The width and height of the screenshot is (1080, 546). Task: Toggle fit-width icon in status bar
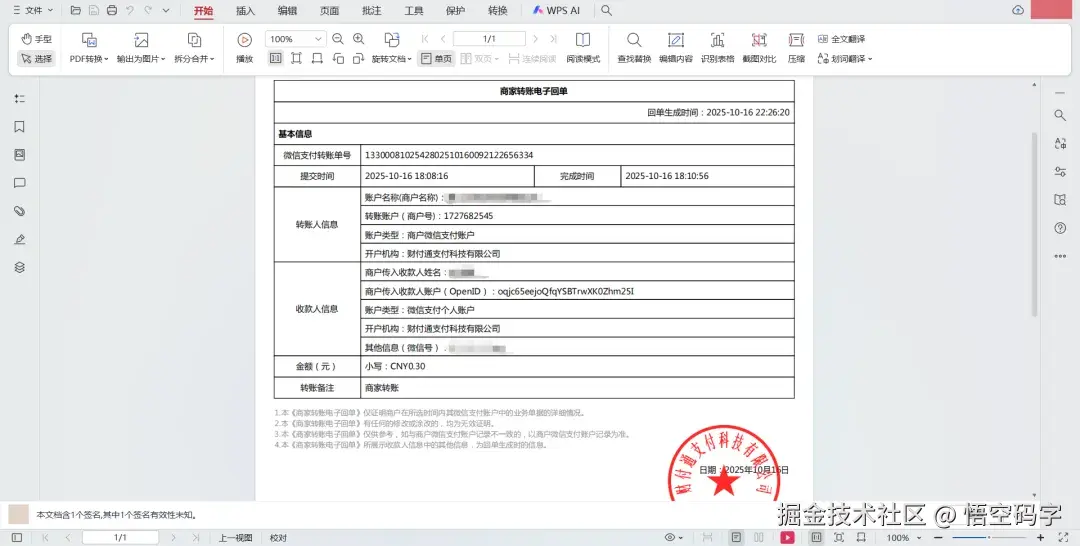pyautogui.click(x=861, y=537)
